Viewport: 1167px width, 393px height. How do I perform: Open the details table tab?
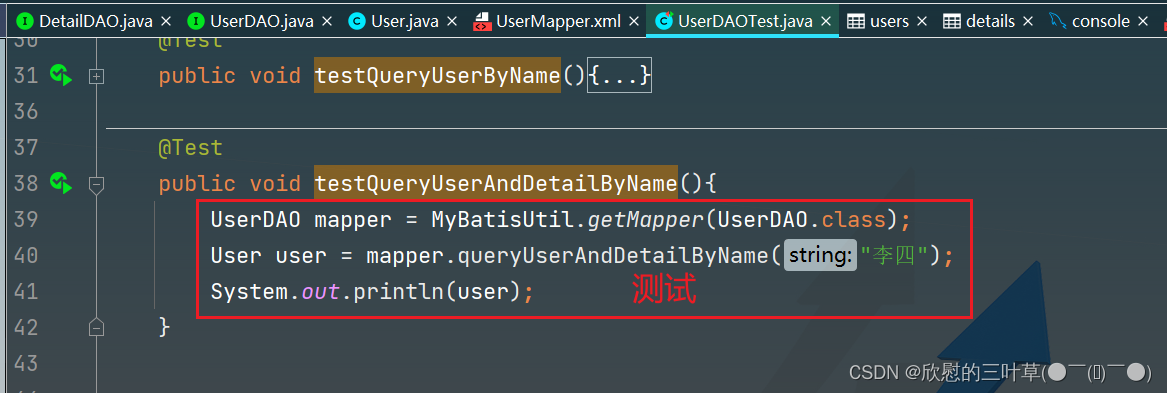990,22
